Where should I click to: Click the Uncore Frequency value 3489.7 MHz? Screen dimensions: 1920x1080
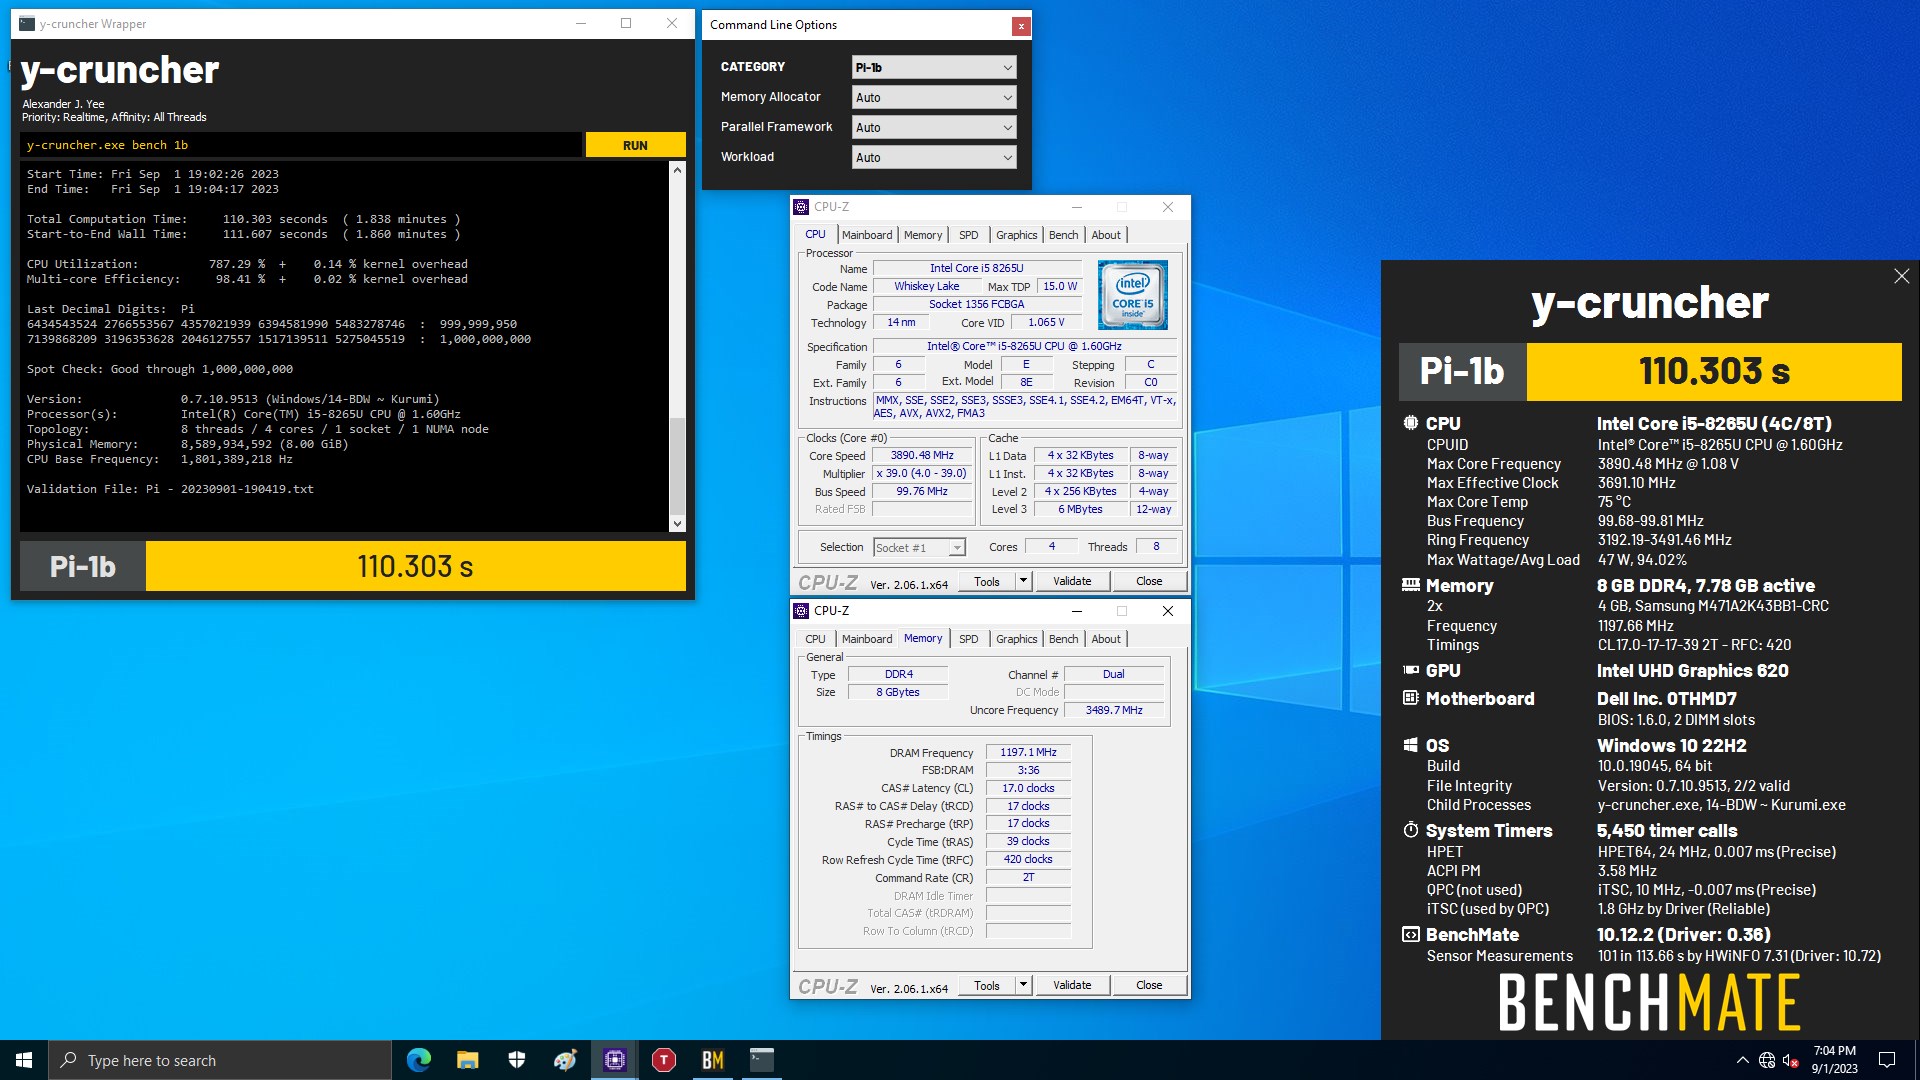tap(1114, 710)
